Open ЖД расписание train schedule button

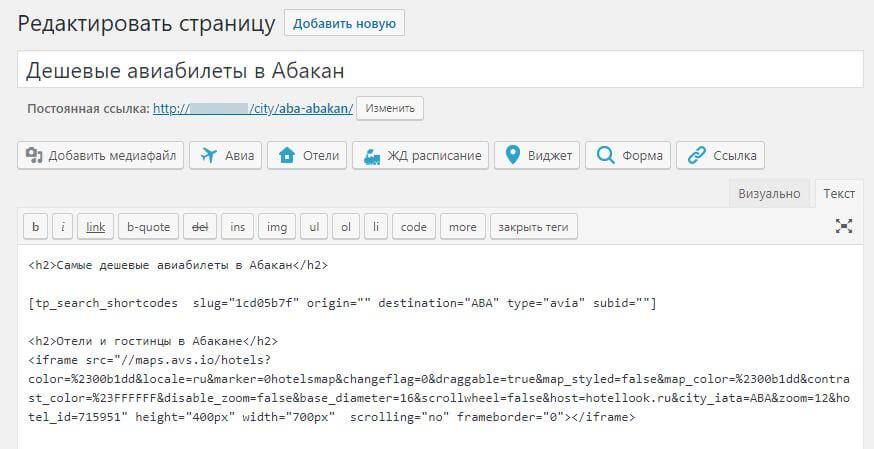coord(421,156)
